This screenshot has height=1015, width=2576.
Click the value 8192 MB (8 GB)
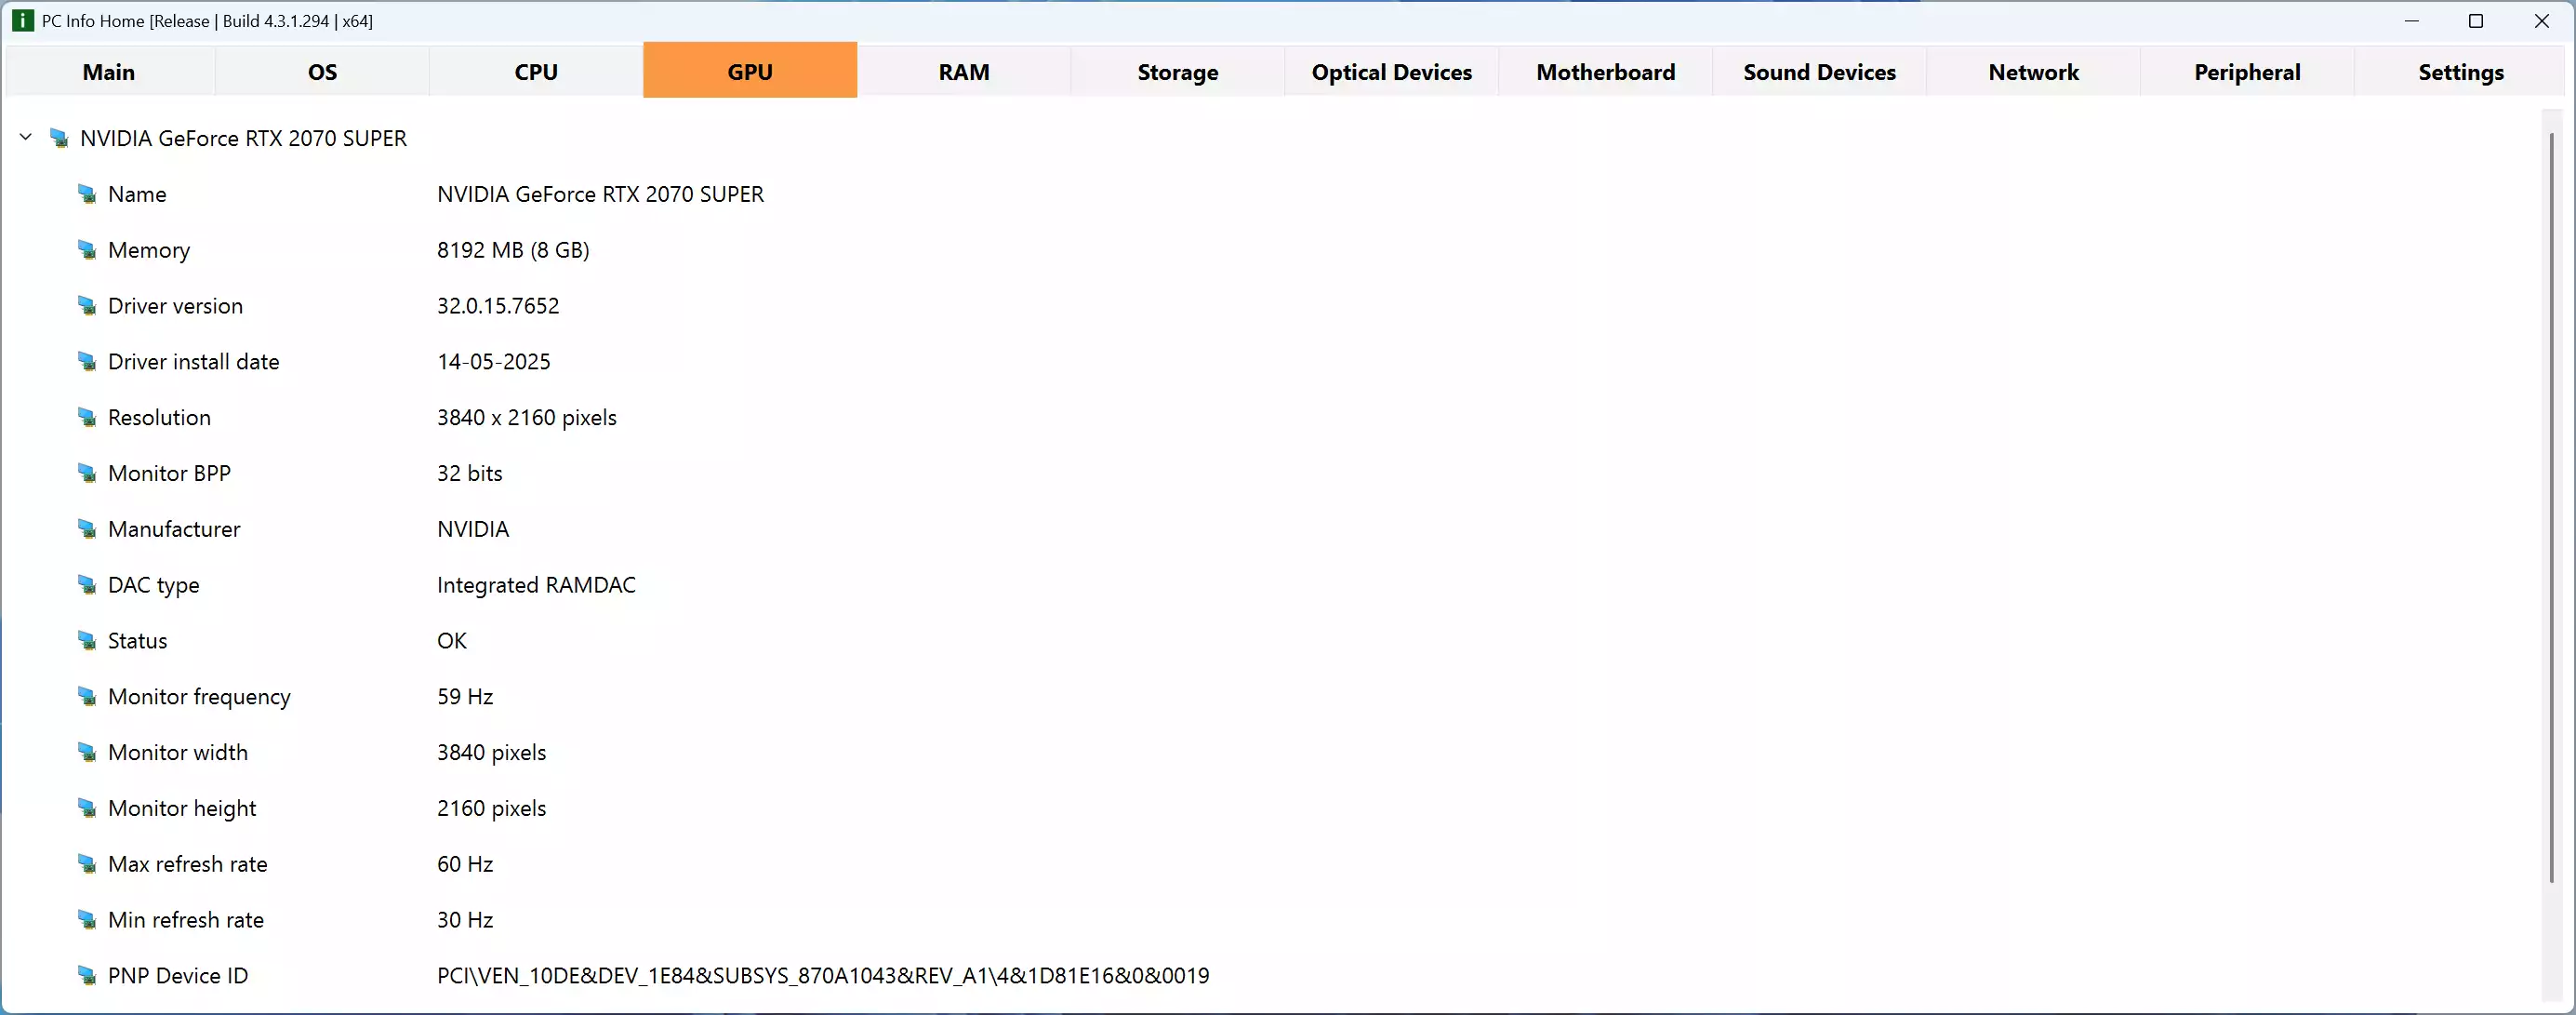click(513, 250)
